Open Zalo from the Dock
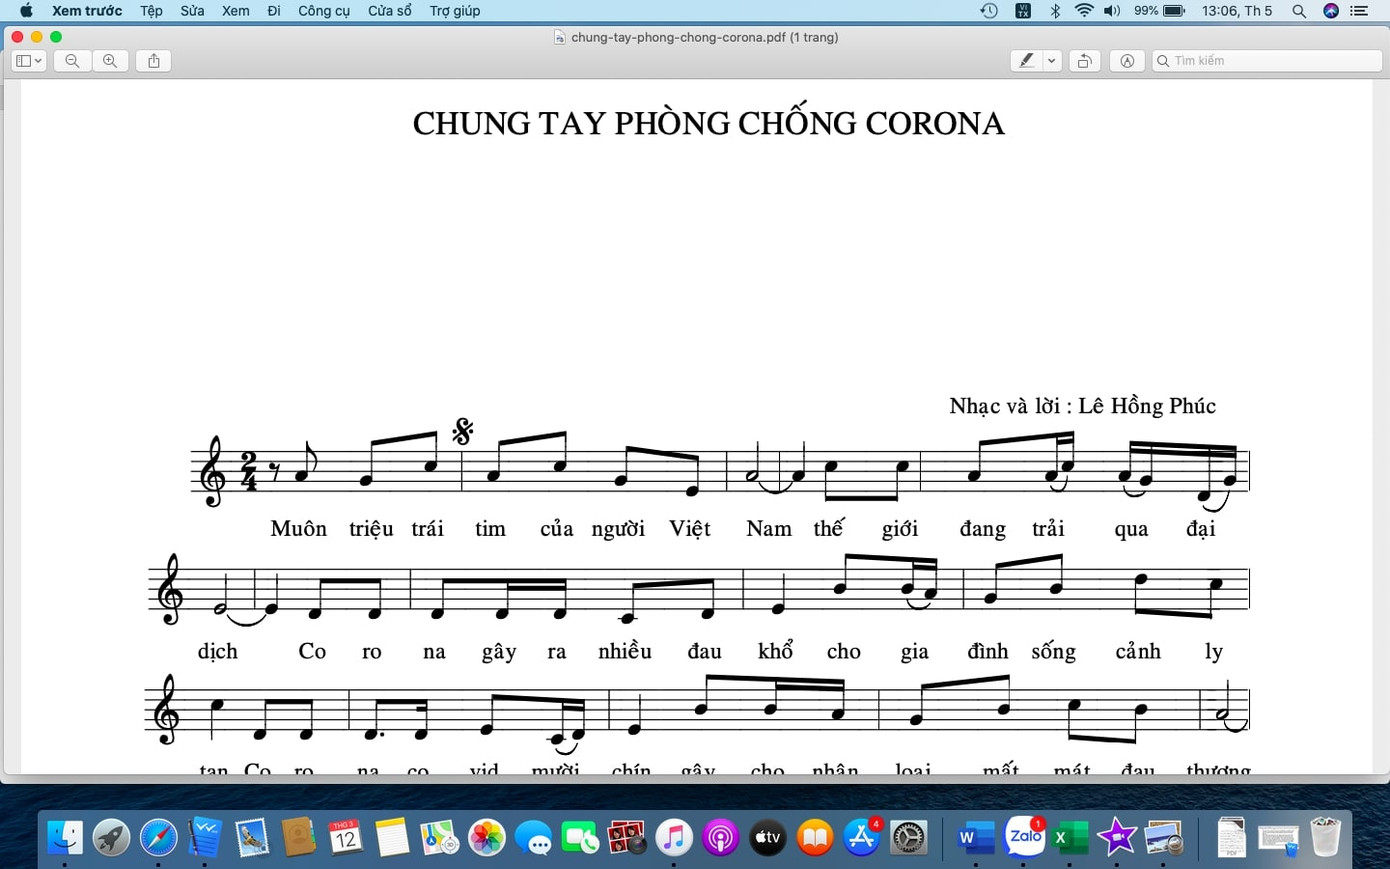The width and height of the screenshot is (1390, 869). click(1024, 838)
